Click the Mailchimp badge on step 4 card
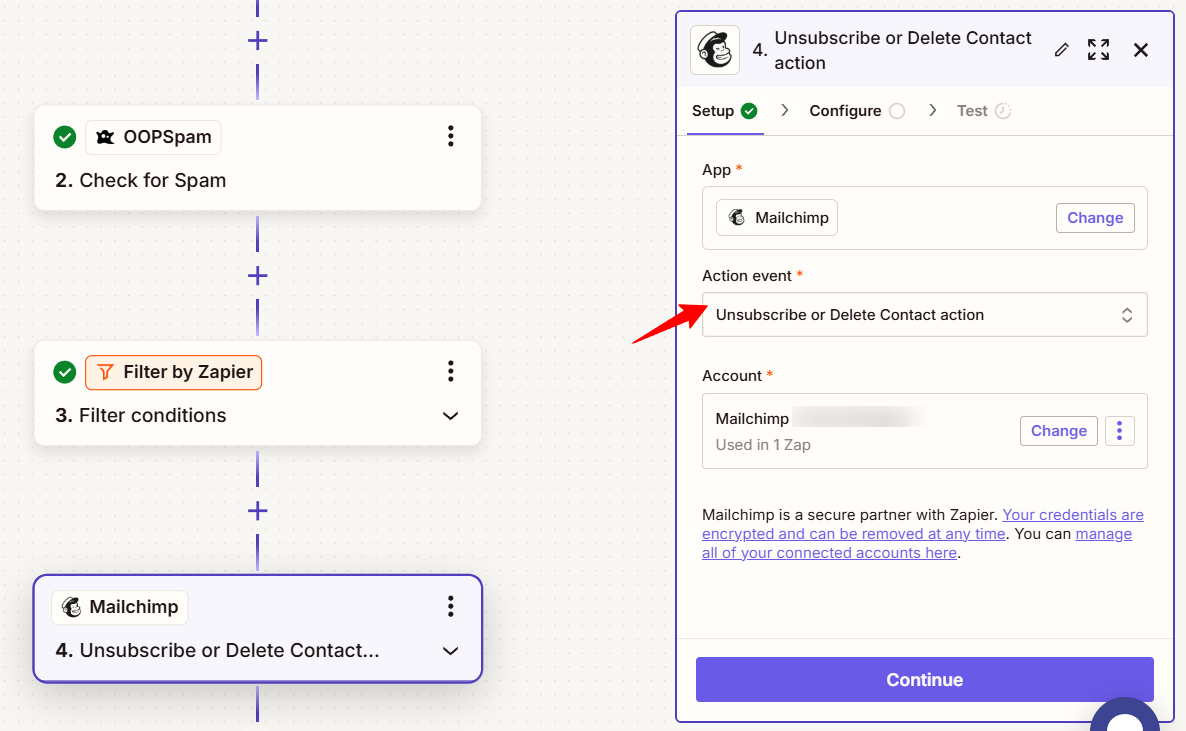1186x731 pixels. pos(120,607)
